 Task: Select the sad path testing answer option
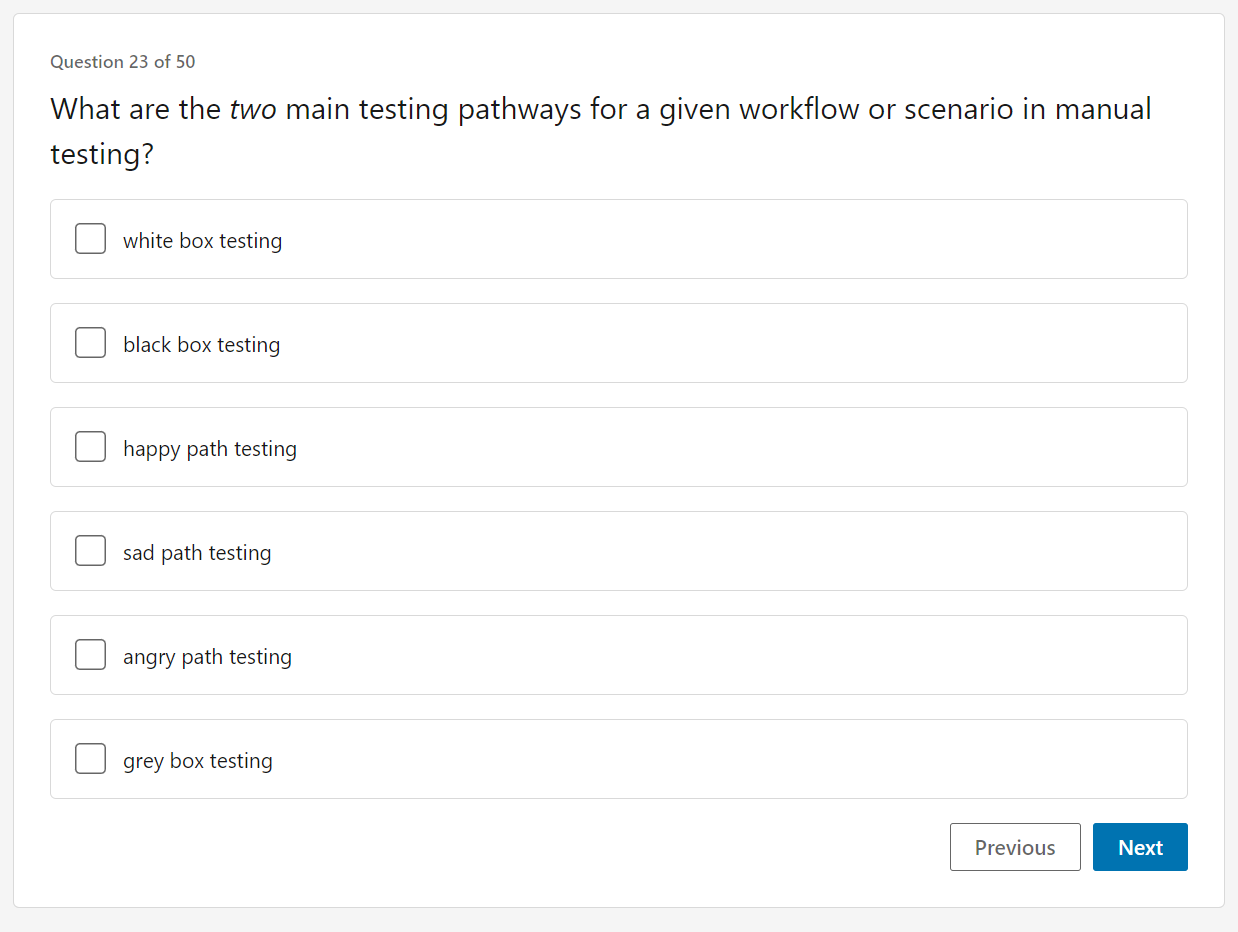197,552
